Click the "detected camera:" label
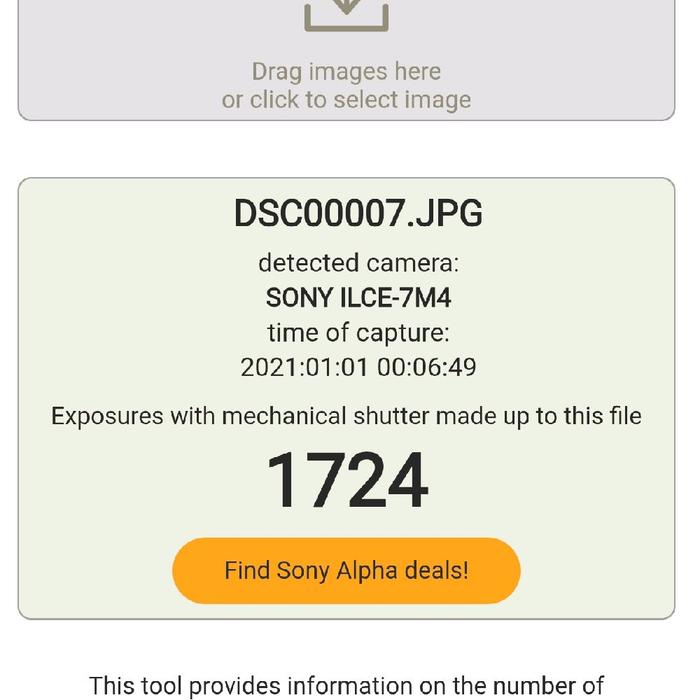This screenshot has height=700, width=700. [x=358, y=263]
